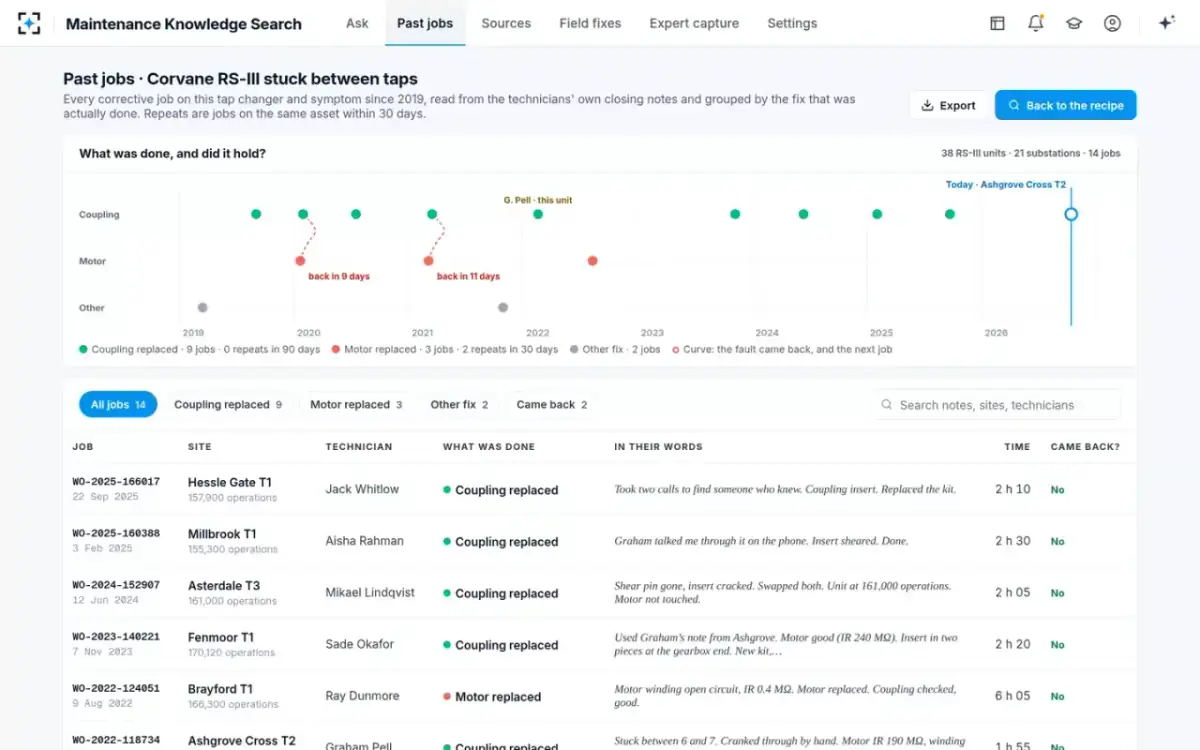Viewport: 1200px width, 750px height.
Task: Sort by the TIME column header
Action: [1017, 447]
